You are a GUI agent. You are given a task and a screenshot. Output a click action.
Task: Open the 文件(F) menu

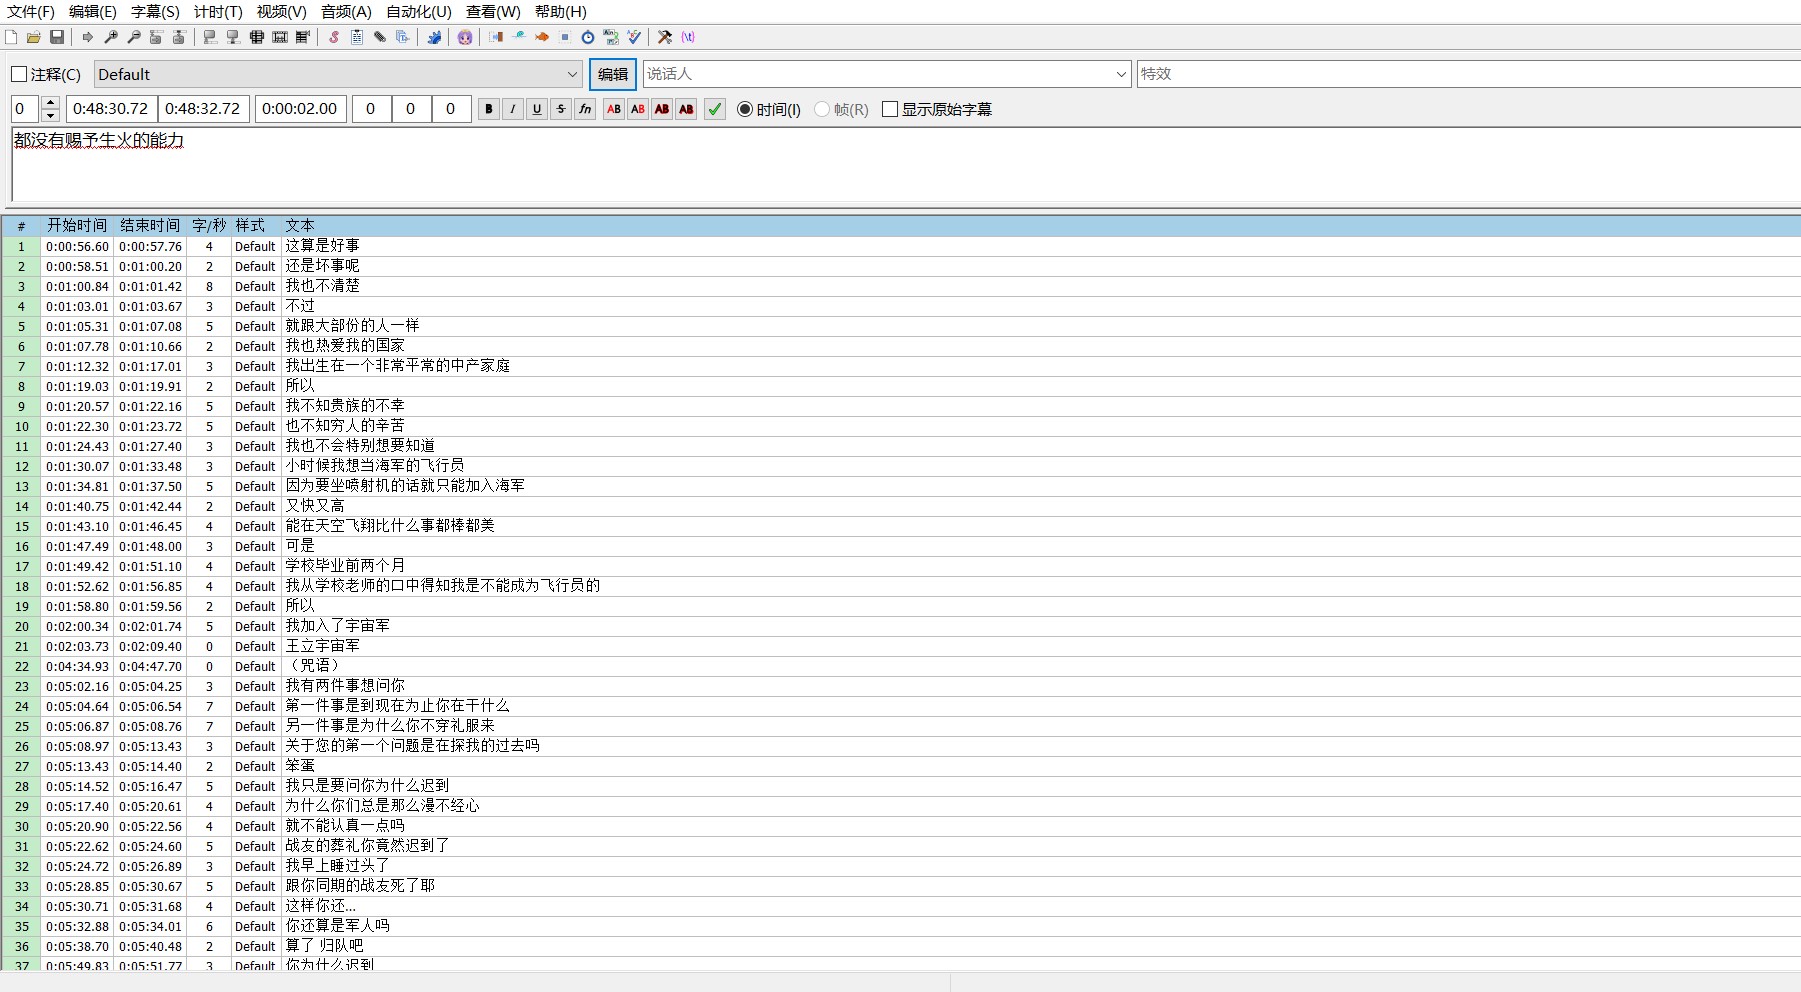pyautogui.click(x=31, y=12)
